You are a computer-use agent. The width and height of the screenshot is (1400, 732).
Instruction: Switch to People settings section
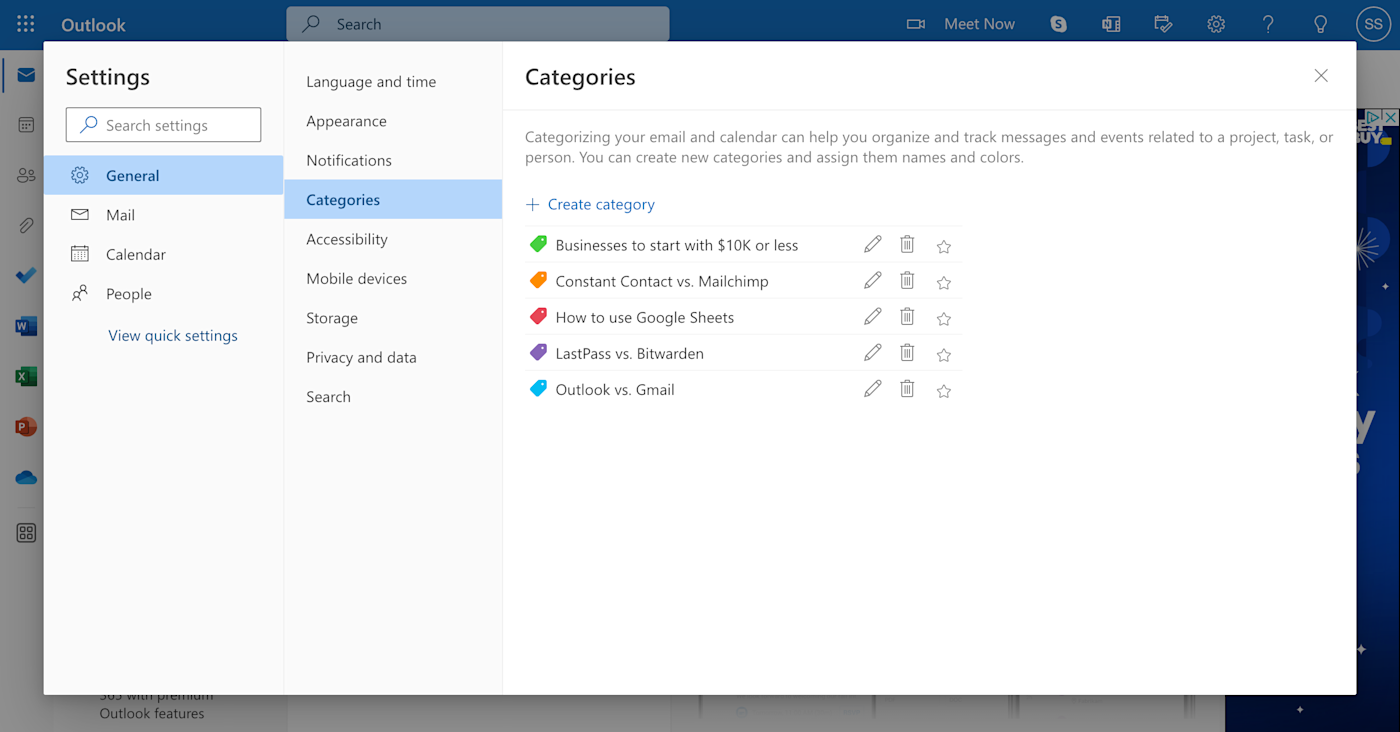[x=164, y=294]
